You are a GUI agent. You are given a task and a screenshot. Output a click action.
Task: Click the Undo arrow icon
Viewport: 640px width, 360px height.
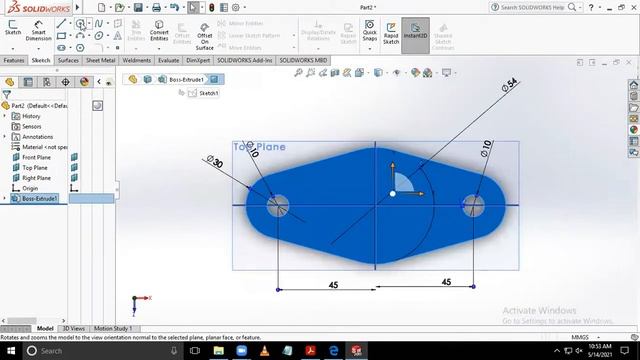(x=174, y=7)
